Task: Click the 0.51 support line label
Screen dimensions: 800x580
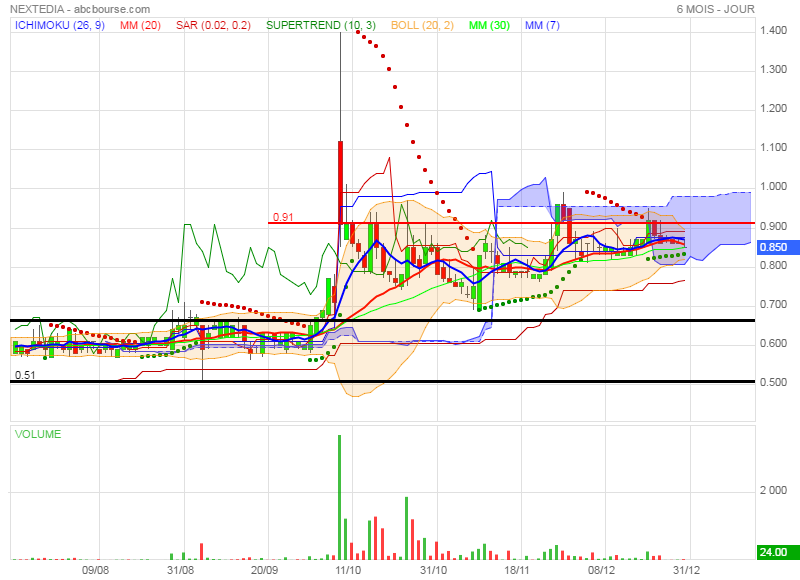Action: pos(25,375)
